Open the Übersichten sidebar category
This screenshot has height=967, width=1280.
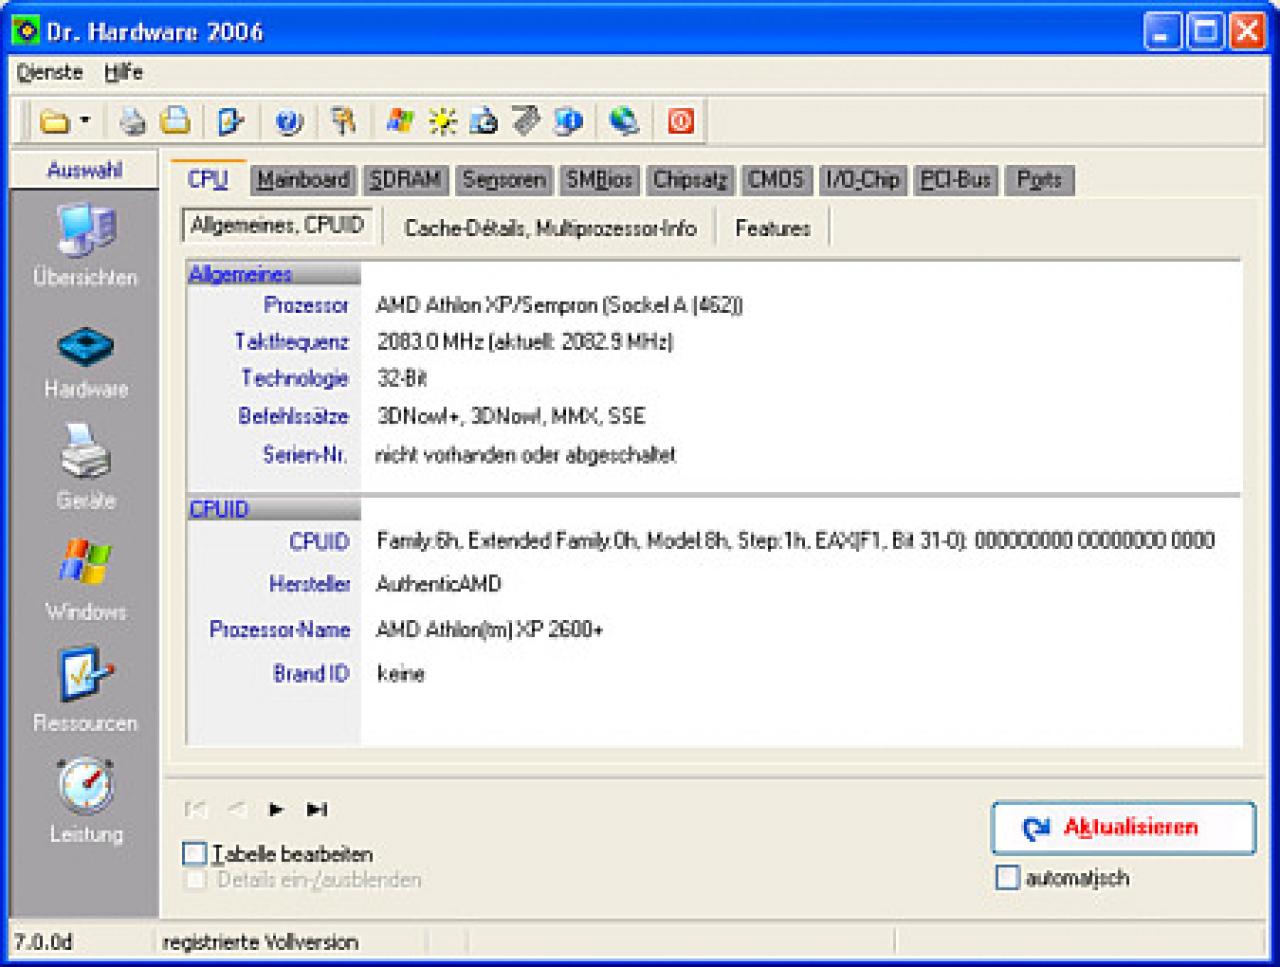(85, 245)
